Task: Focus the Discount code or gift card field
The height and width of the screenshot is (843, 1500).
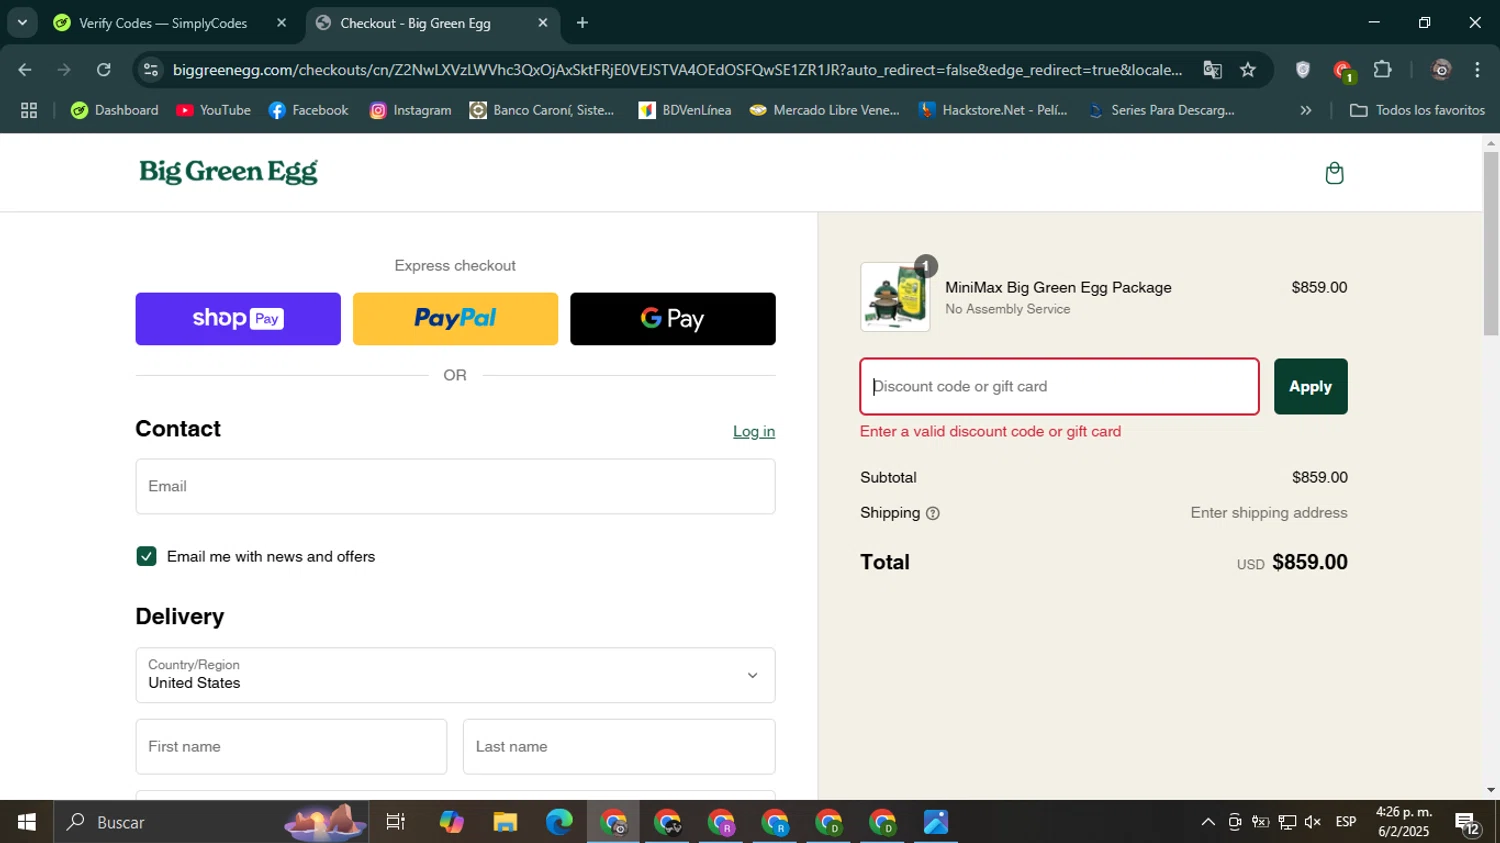Action: click(x=1059, y=386)
